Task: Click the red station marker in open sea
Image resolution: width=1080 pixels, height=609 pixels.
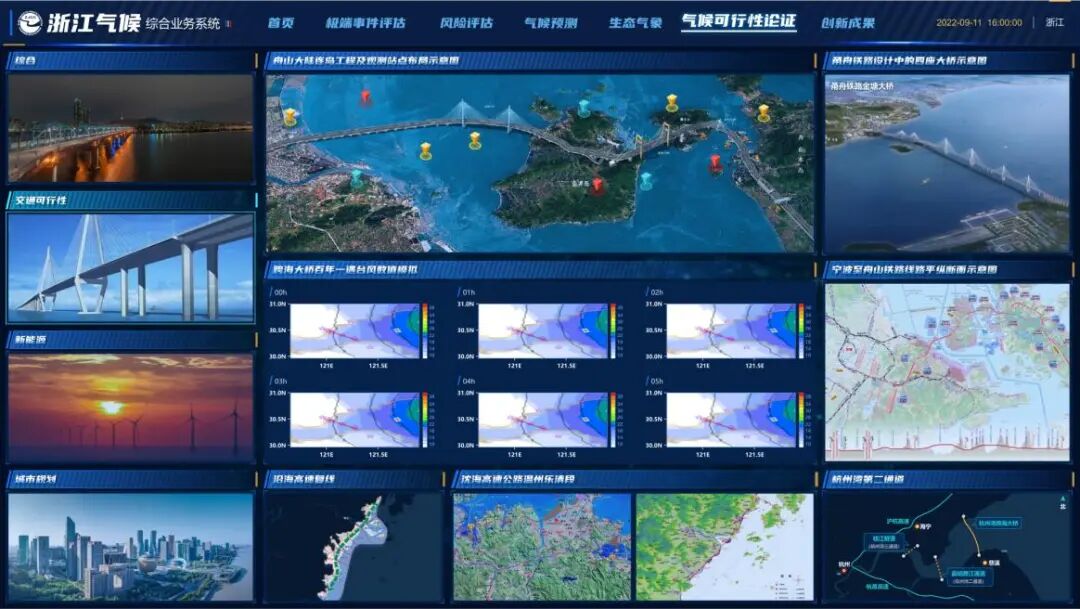Action: (366, 98)
